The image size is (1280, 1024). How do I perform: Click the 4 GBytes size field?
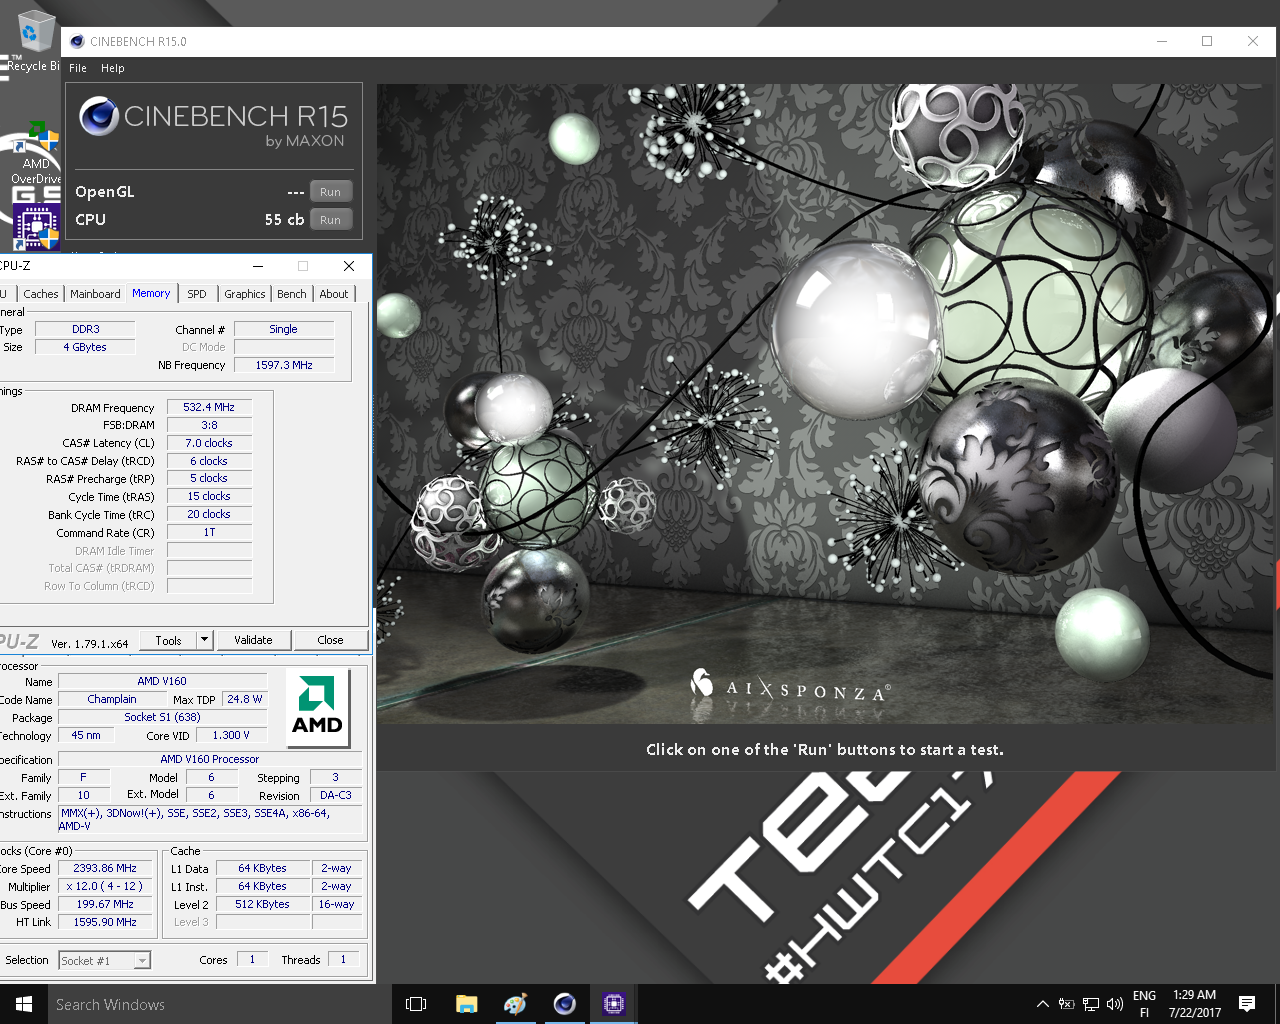point(85,347)
